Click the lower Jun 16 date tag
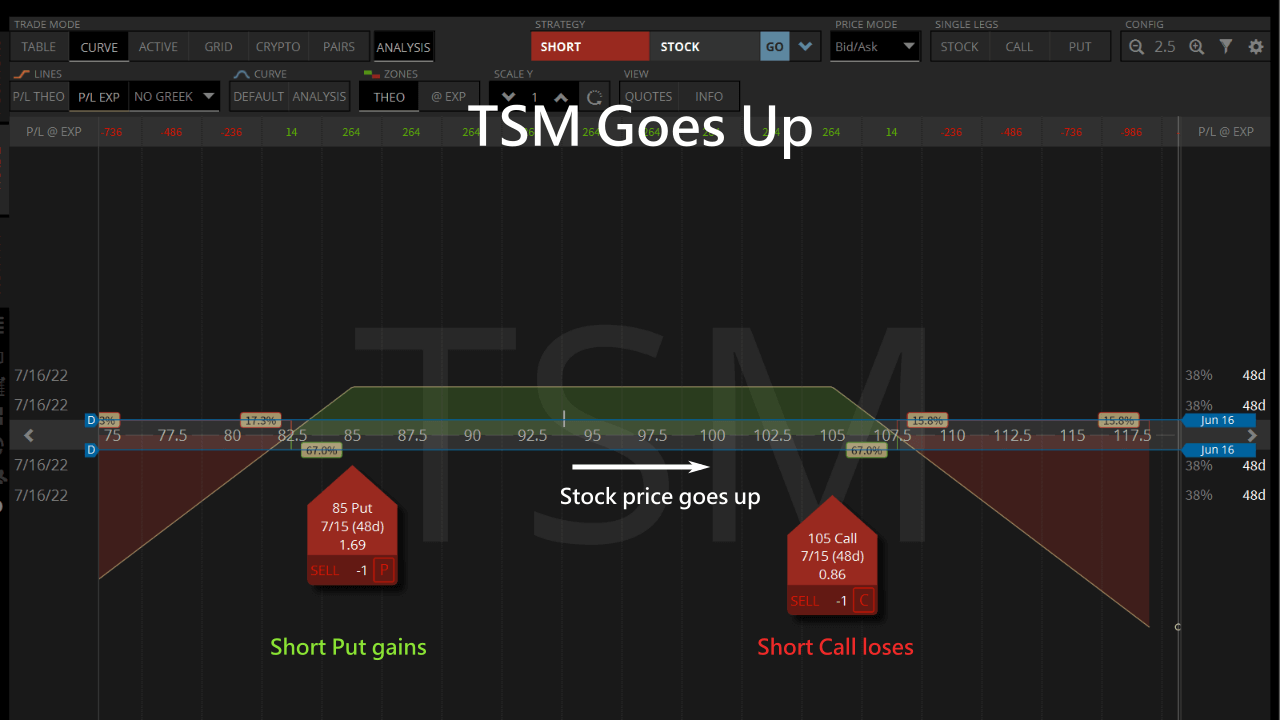 point(1218,450)
